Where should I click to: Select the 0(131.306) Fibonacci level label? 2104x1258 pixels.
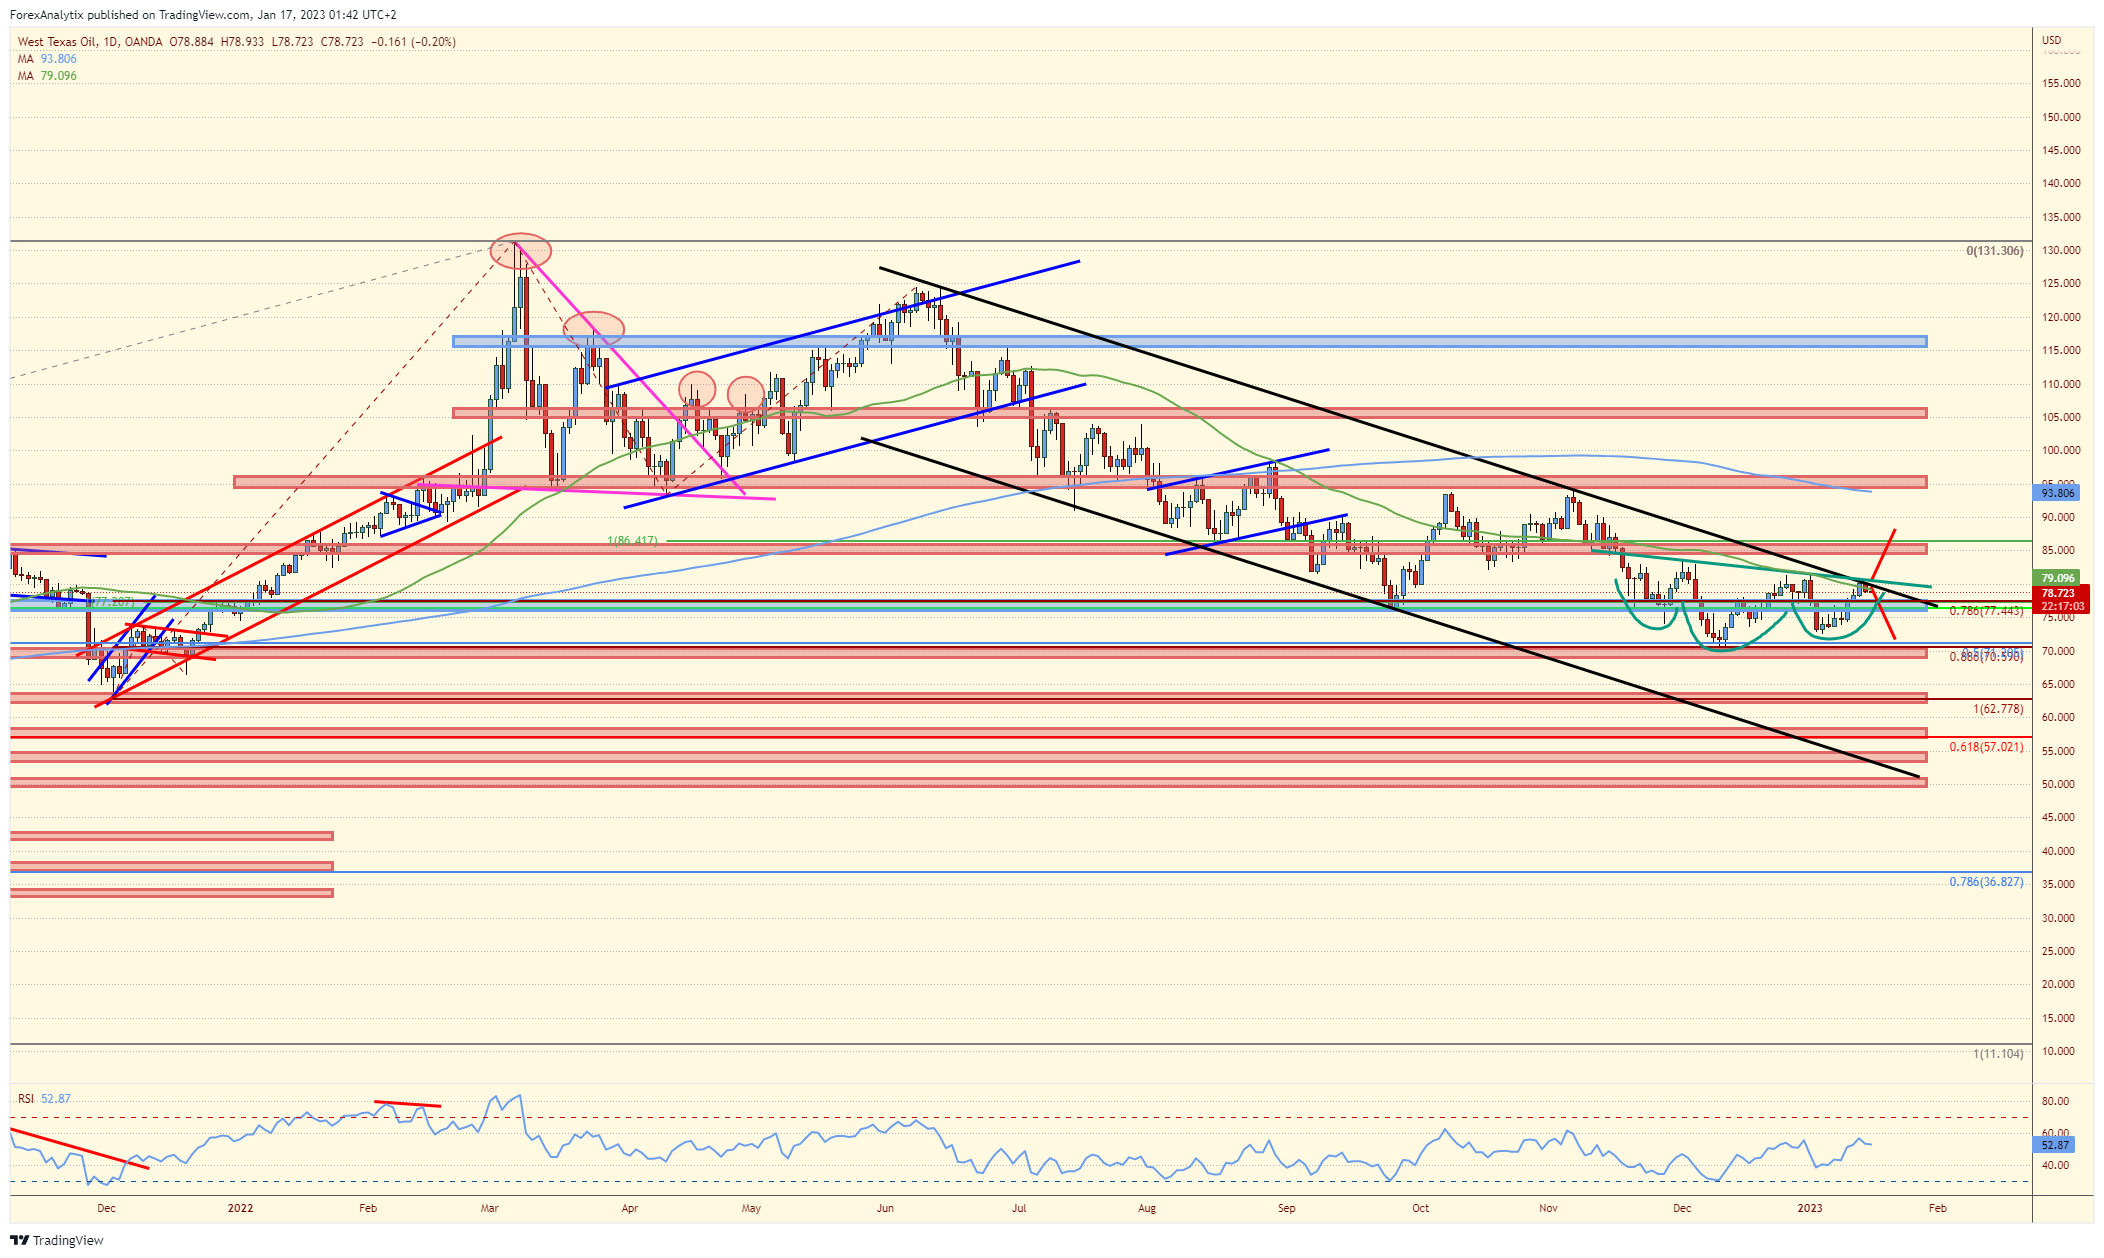[1994, 251]
